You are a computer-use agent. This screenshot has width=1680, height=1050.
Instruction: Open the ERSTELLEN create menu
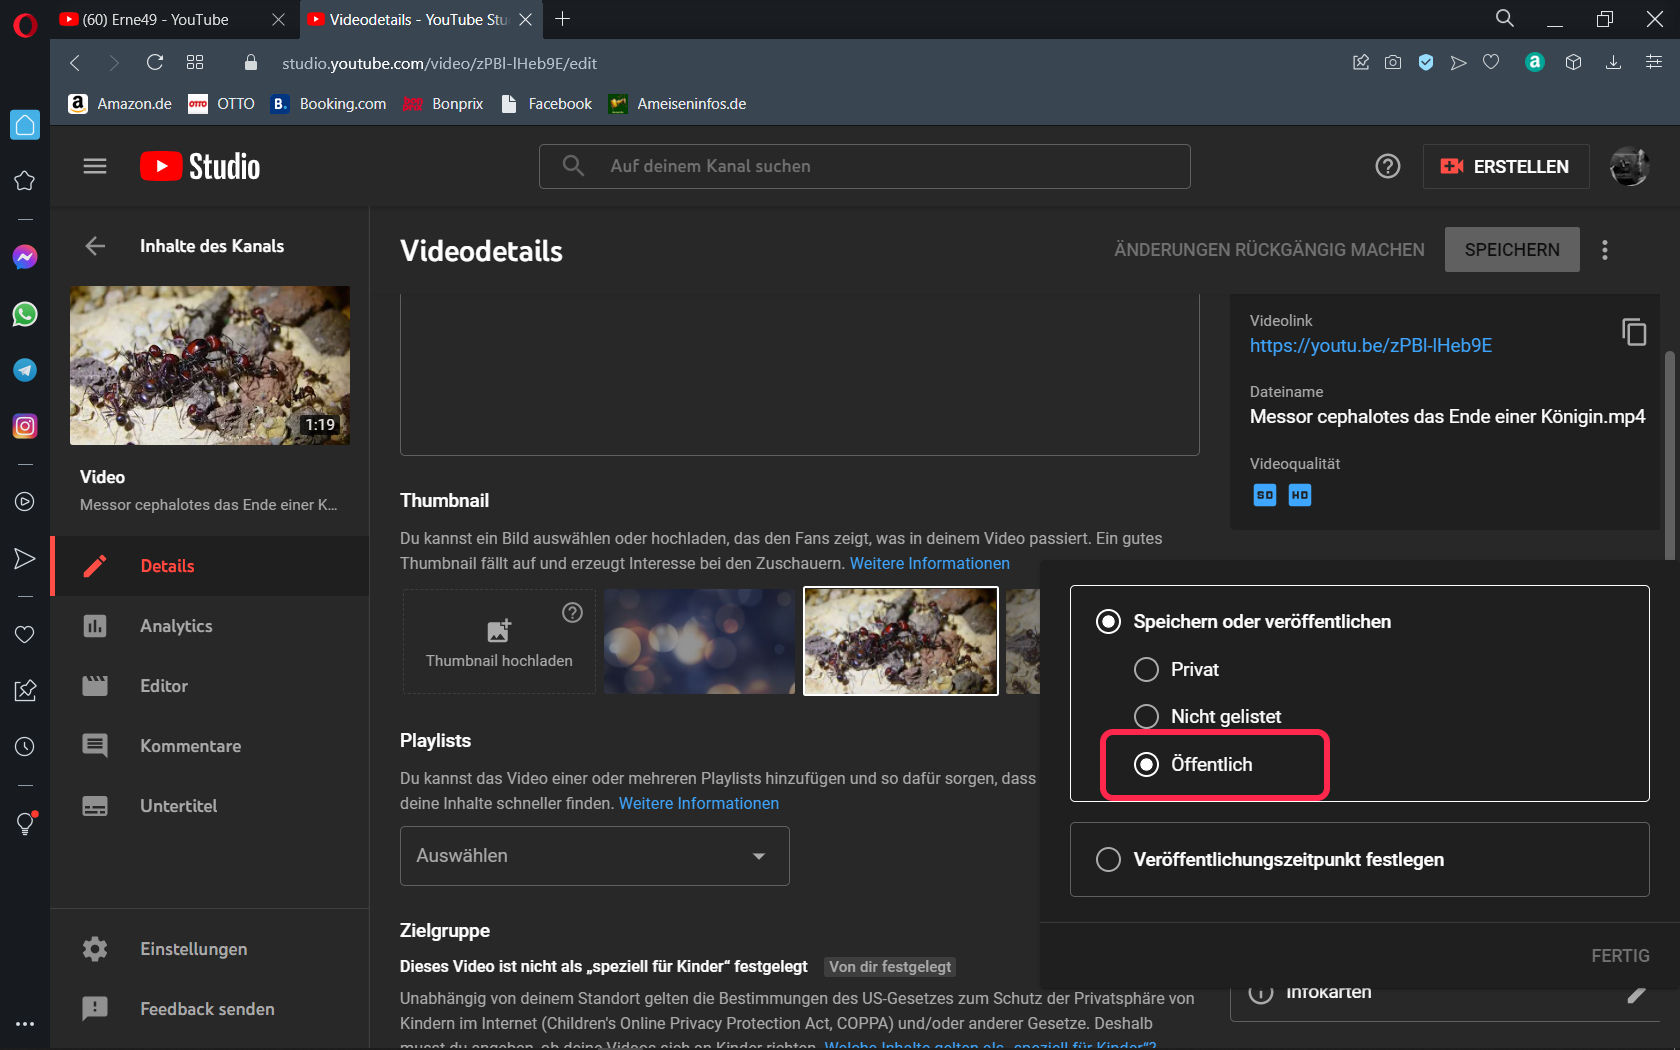click(x=1505, y=166)
